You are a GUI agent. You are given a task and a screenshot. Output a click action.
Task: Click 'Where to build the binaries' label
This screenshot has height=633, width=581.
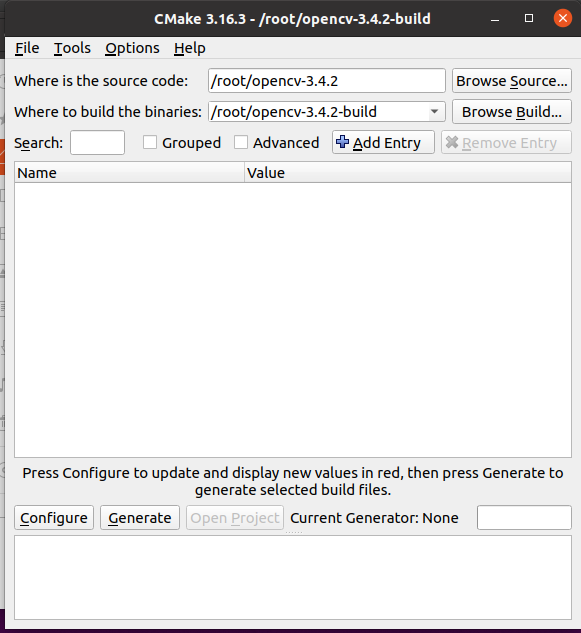(108, 112)
